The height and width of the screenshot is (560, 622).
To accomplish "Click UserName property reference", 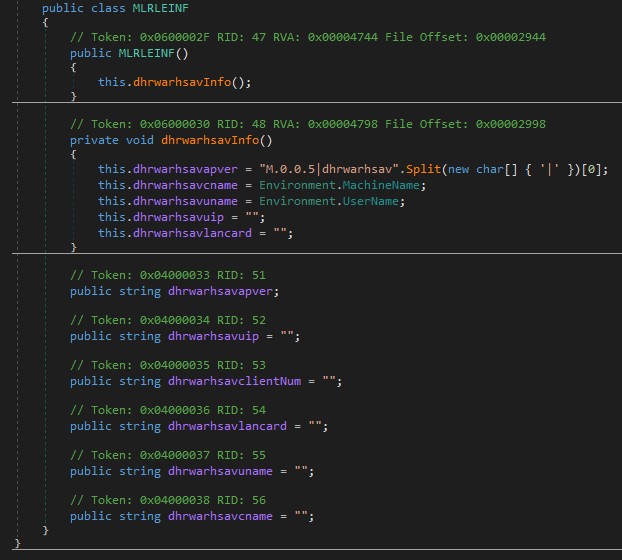I will tap(365, 200).
